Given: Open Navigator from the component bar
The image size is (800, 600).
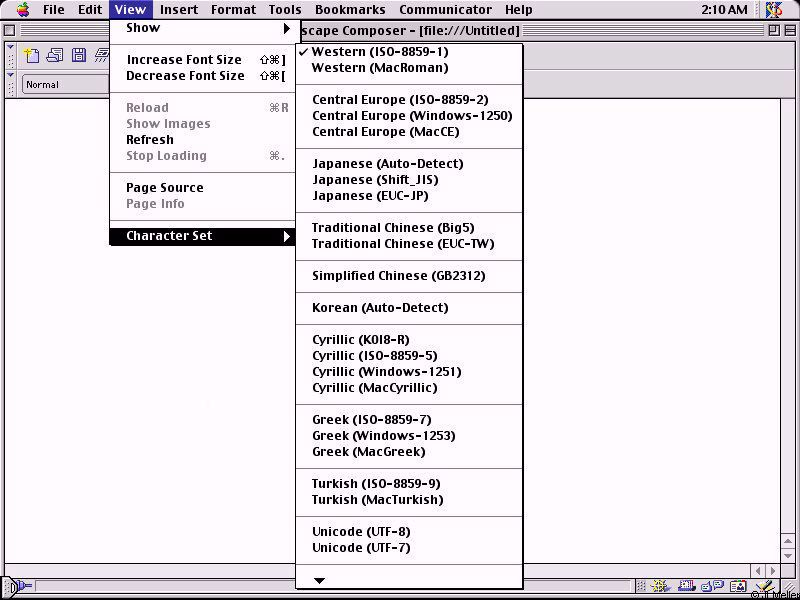Looking at the screenshot, I should (x=663, y=587).
